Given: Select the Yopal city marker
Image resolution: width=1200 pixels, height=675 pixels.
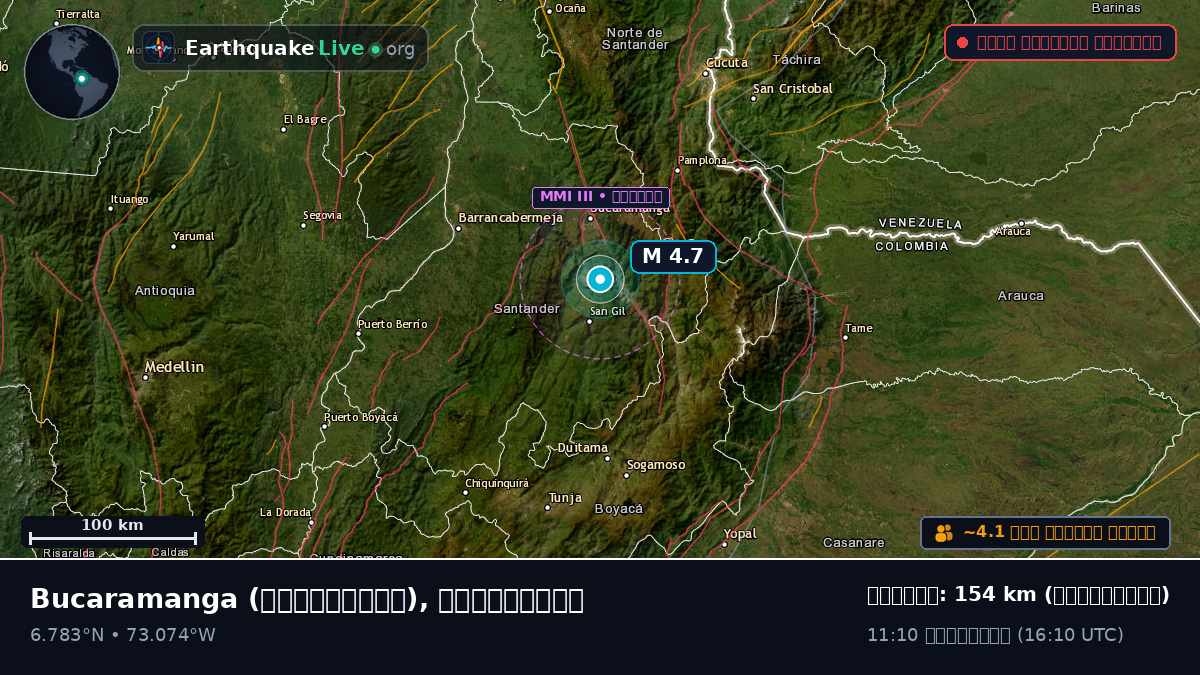Looking at the screenshot, I should (725, 544).
